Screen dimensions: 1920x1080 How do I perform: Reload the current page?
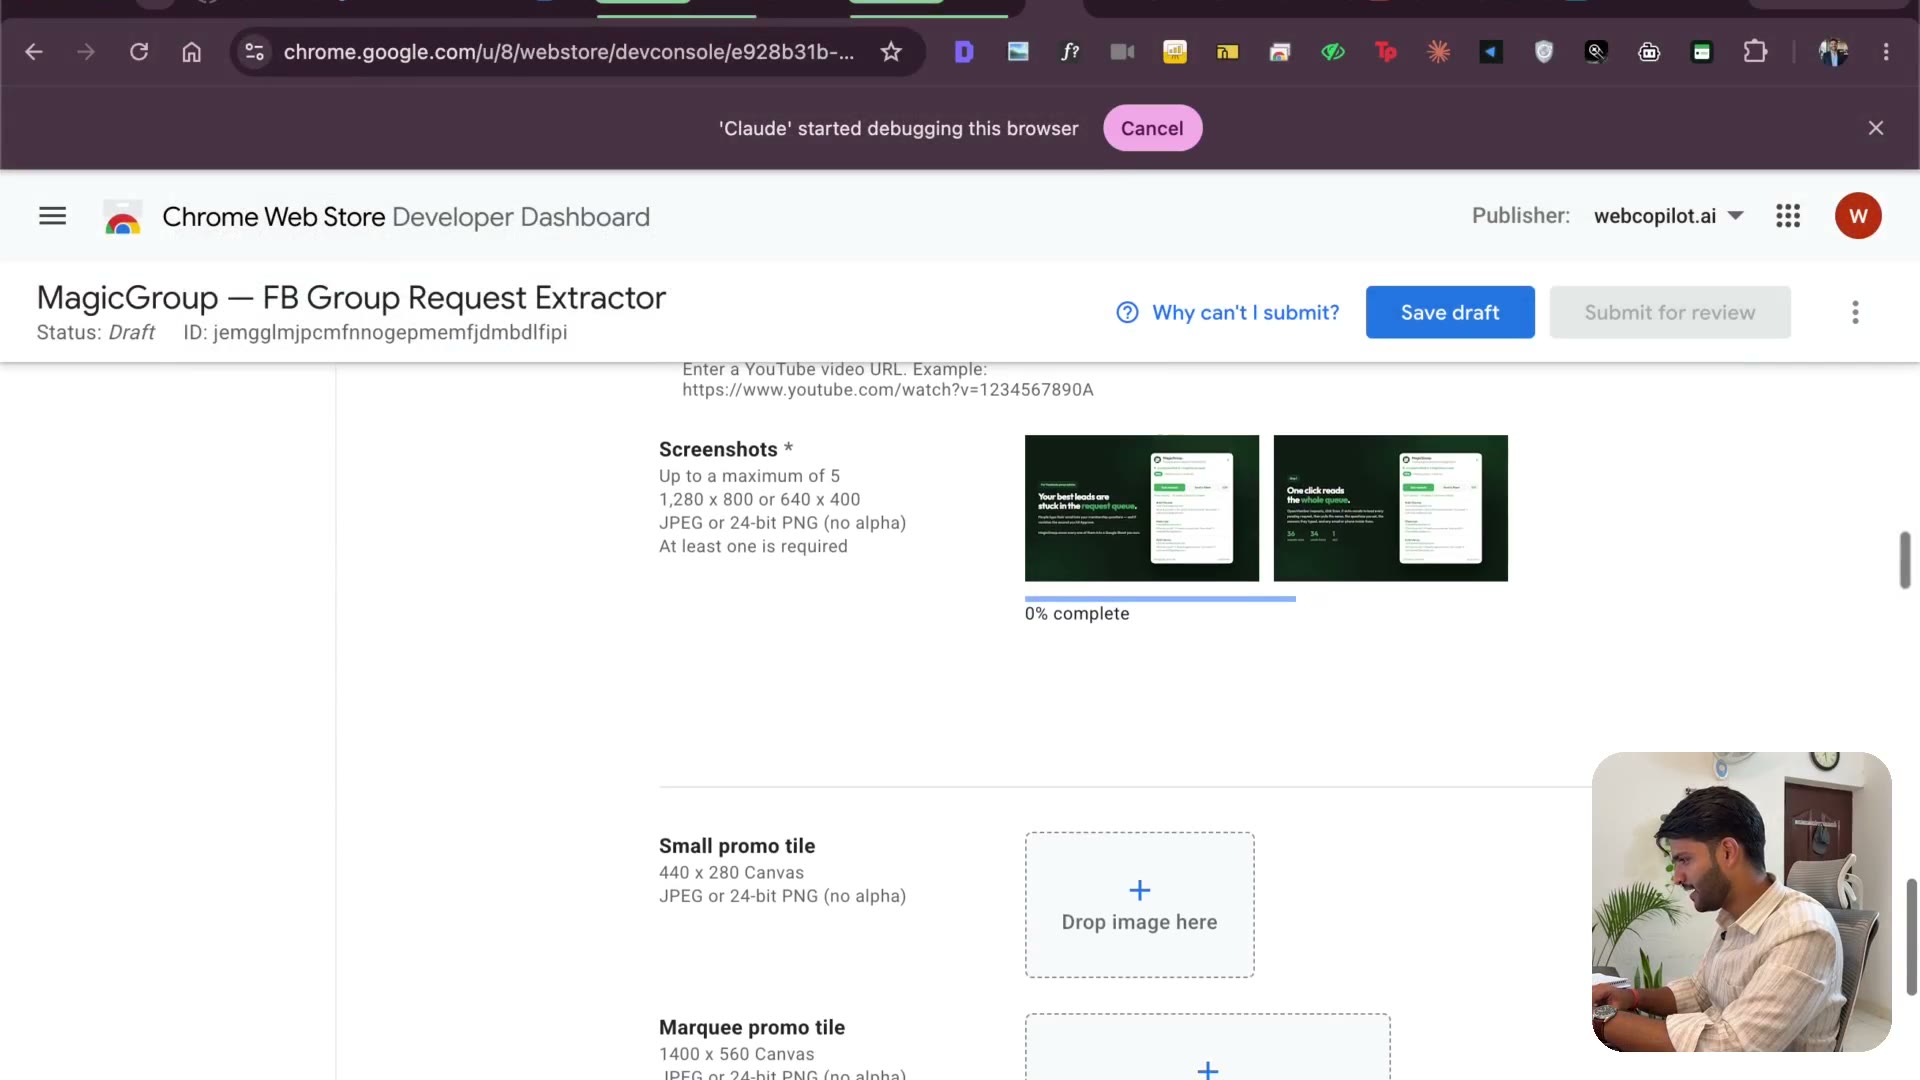tap(139, 52)
